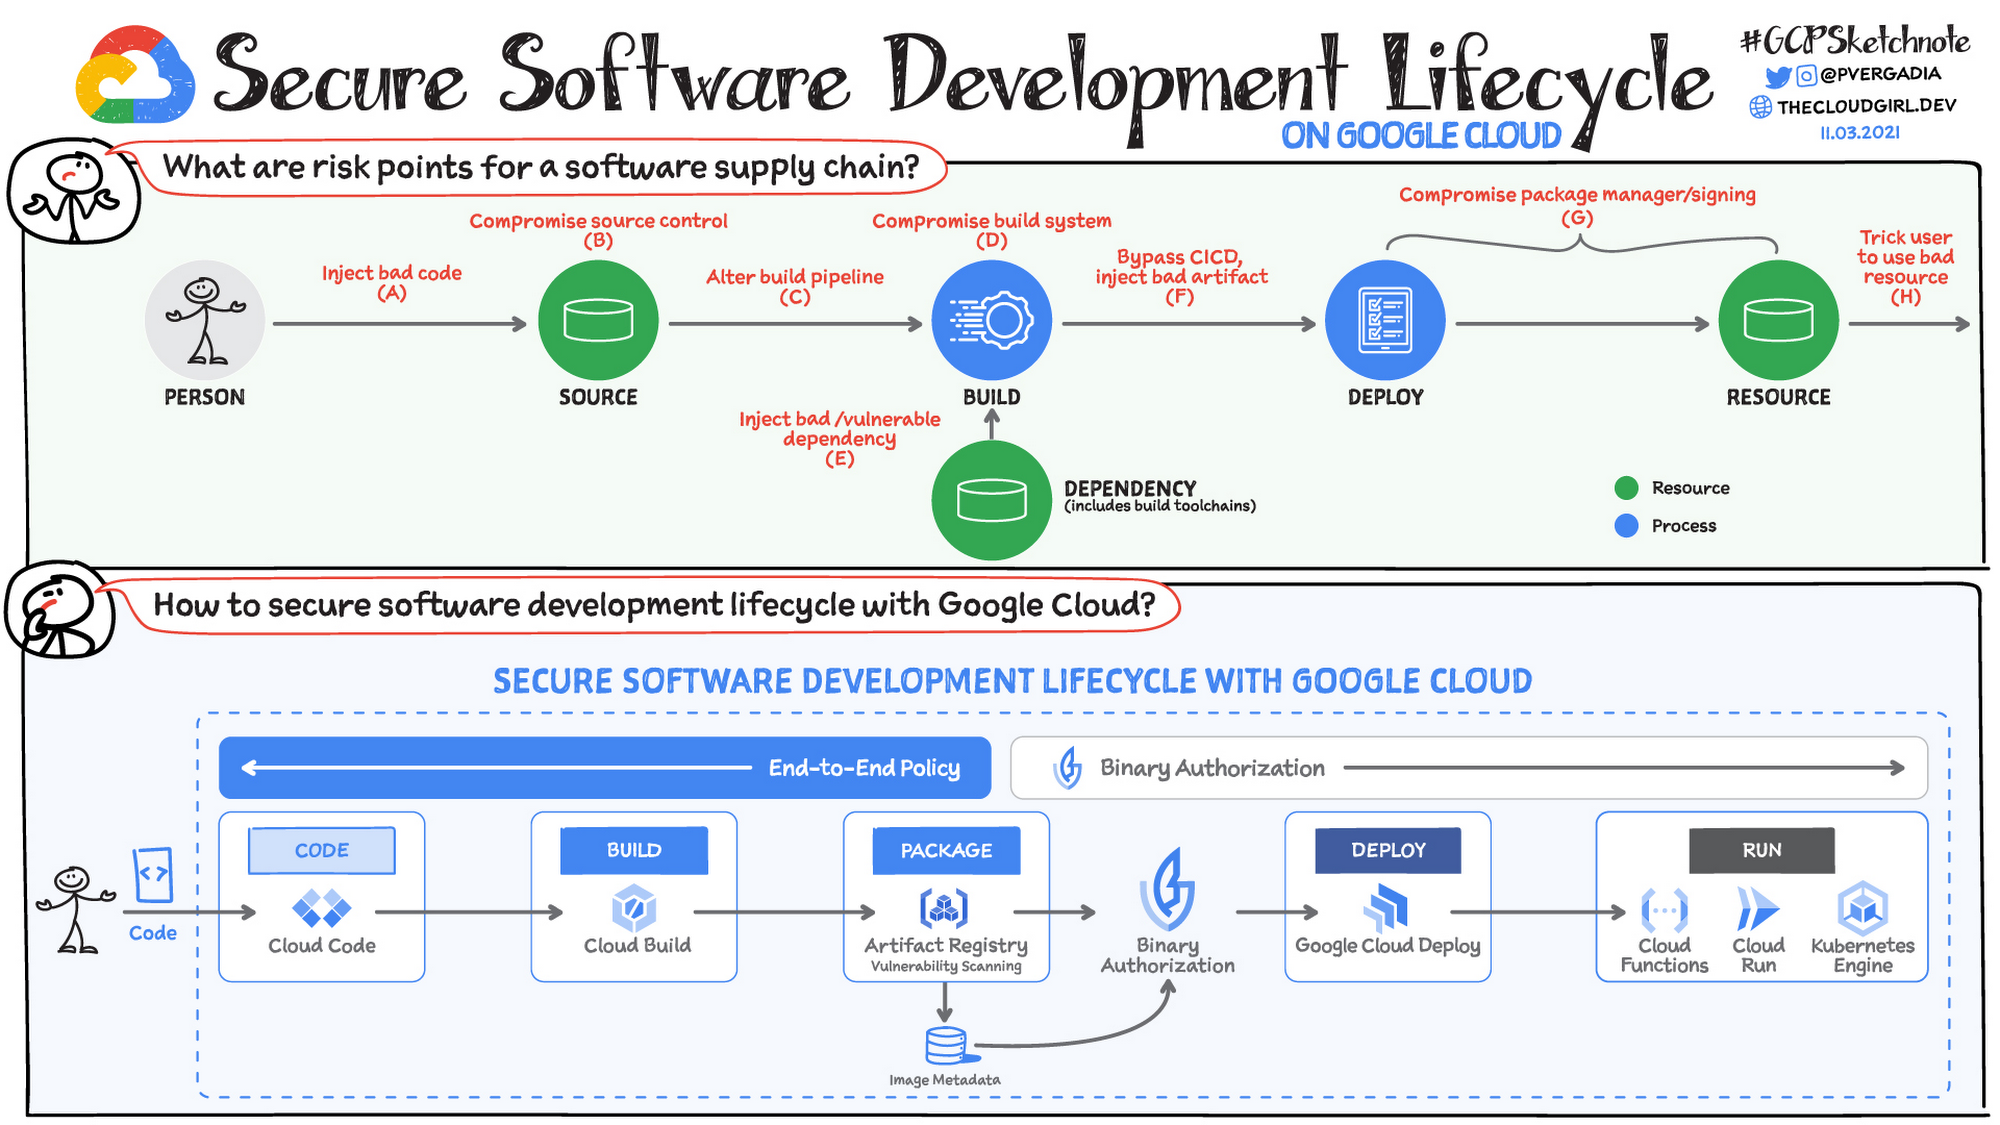The height and width of the screenshot is (1125, 2000).
Task: Click 'Bypass CICD, inject bad artifact (F)' label
Action: [x=1181, y=276]
